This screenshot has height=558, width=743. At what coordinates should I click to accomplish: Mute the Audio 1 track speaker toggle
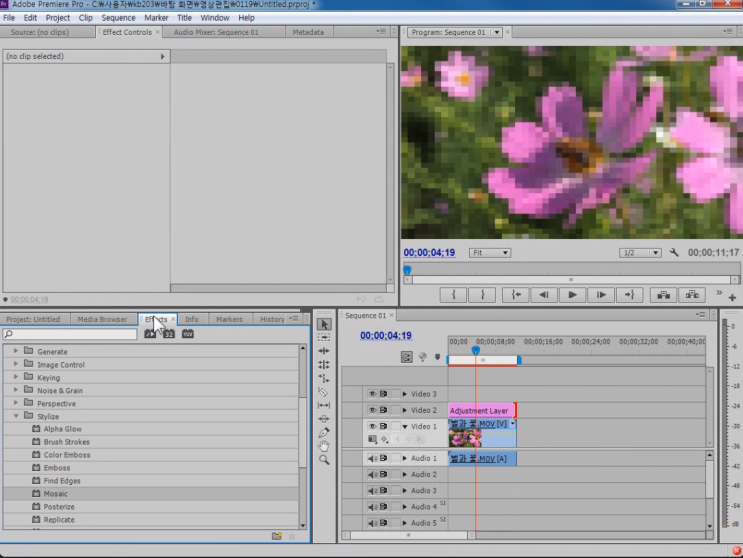tap(372, 459)
